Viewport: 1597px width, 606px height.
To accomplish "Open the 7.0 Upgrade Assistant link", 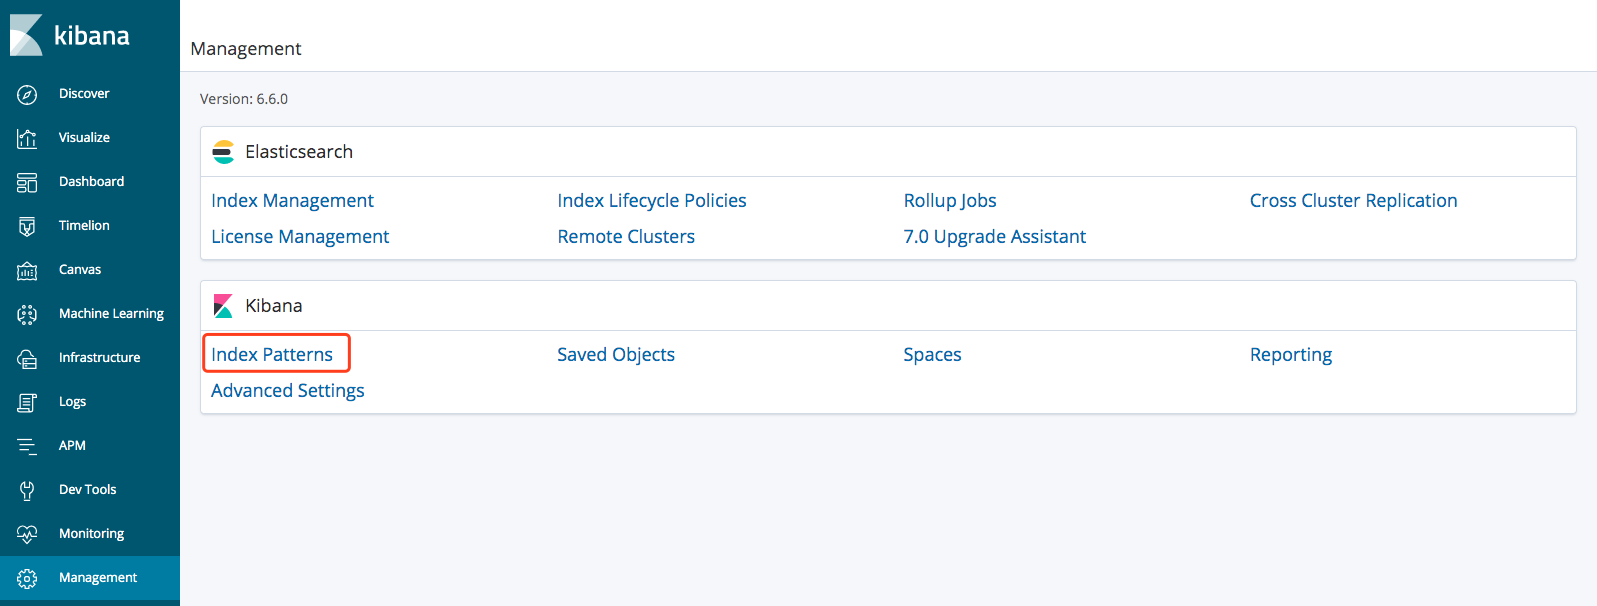I will [995, 237].
